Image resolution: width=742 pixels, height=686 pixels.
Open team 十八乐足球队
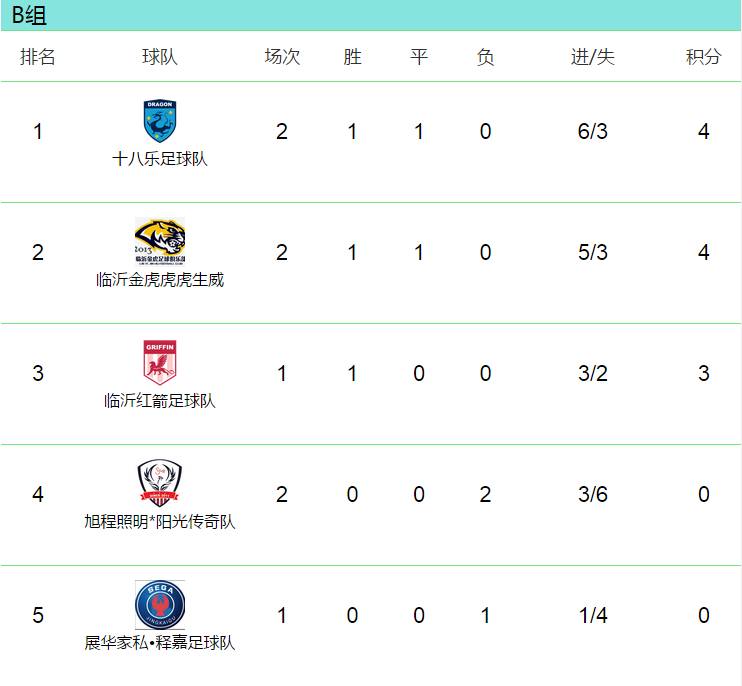[160, 159]
